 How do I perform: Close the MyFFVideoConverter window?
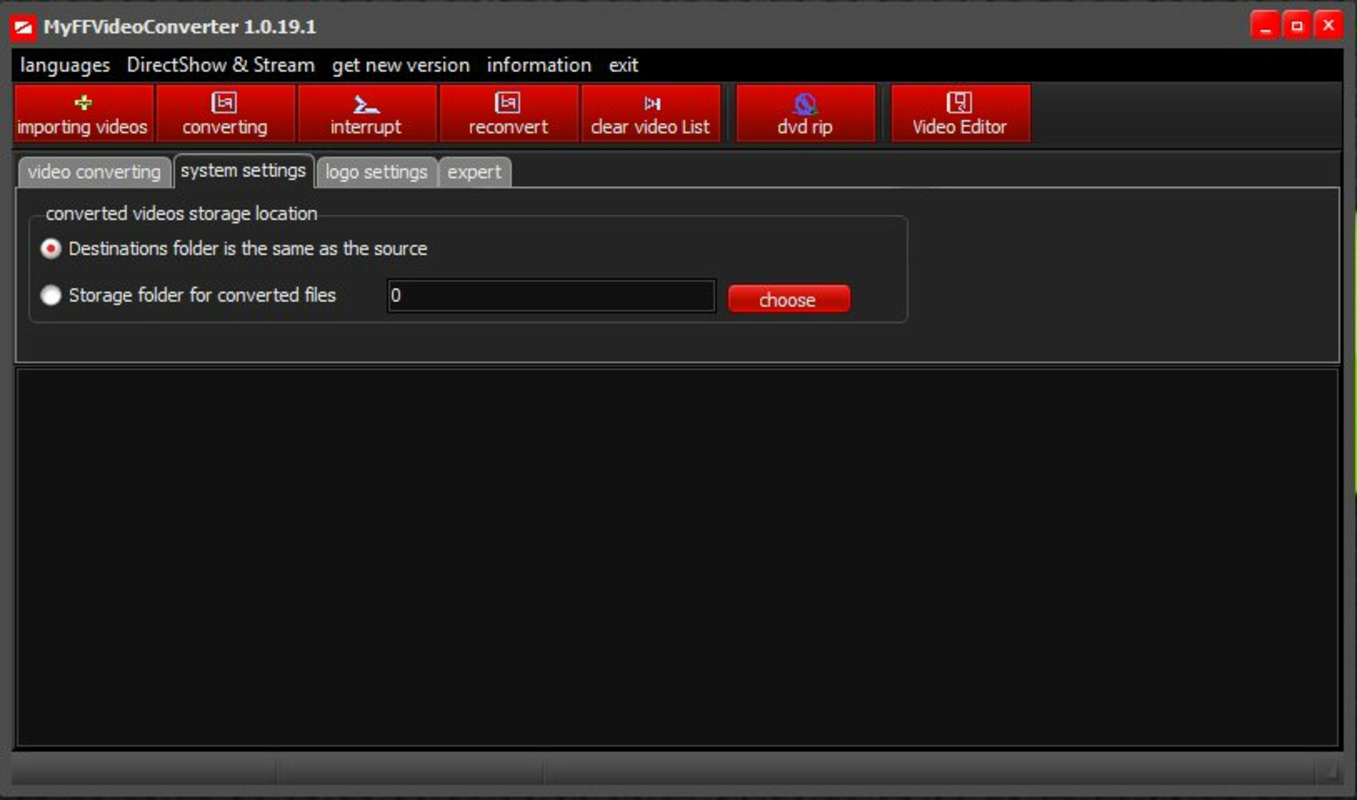[1328, 26]
